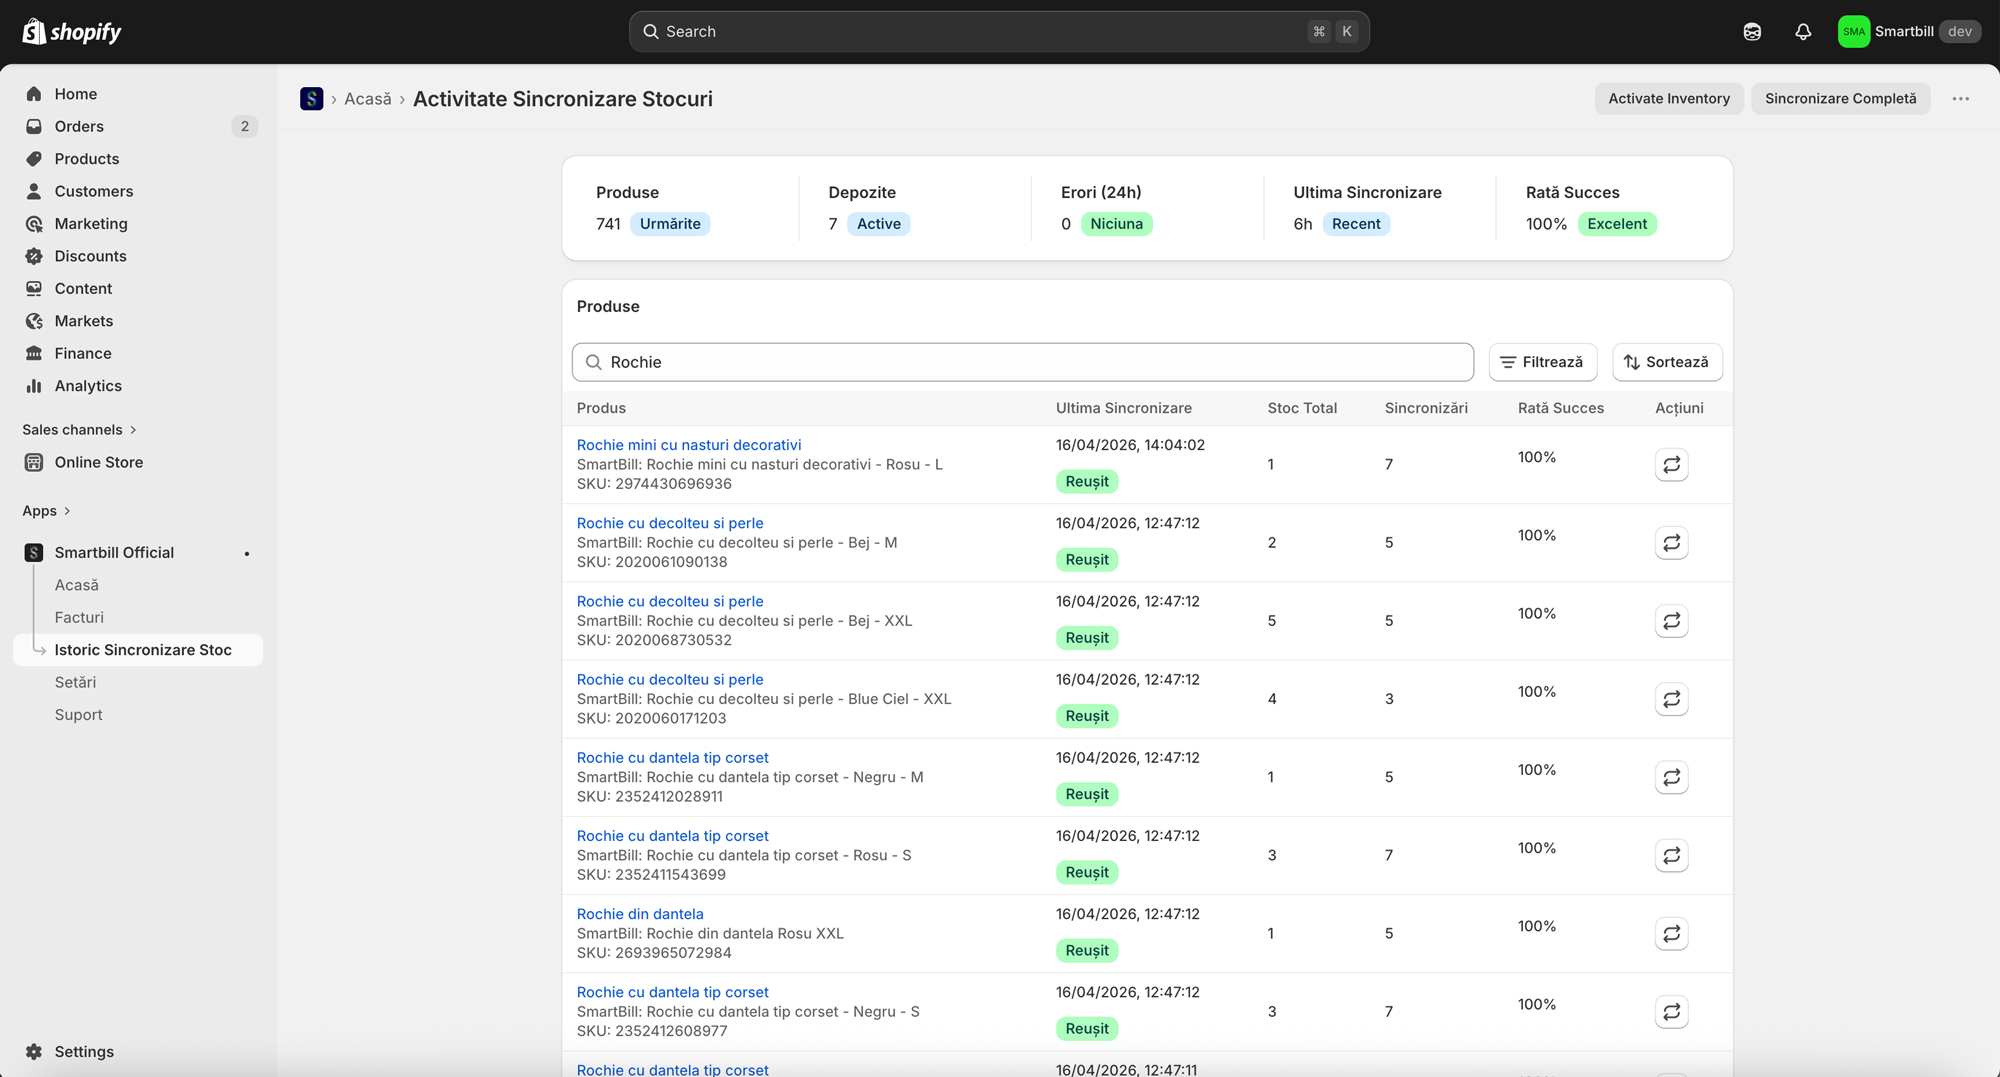This screenshot has width=2000, height=1077.
Task: Click the product search field containing Rochie
Action: click(x=1022, y=362)
